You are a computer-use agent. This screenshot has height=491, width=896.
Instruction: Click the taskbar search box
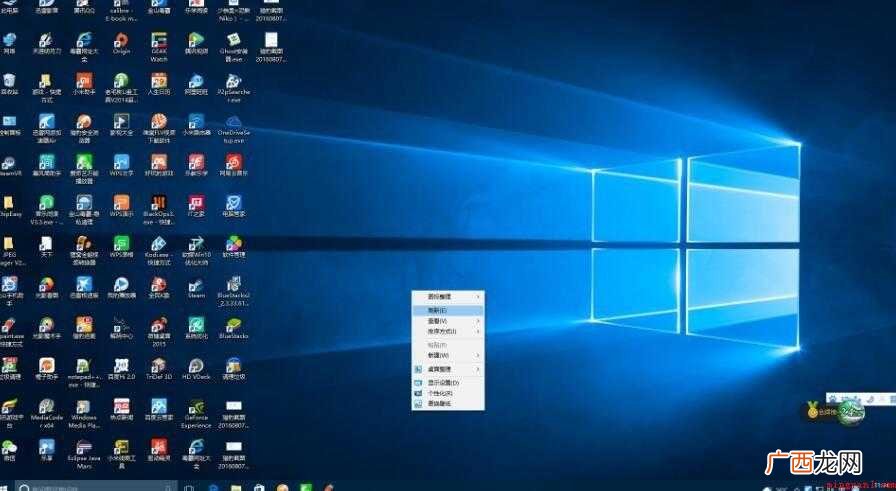point(96,487)
